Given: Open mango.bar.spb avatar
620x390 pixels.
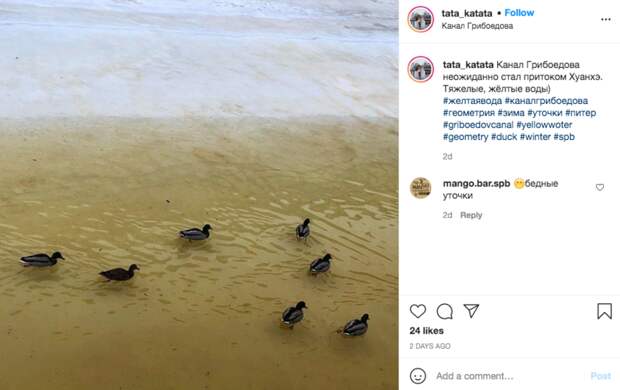Looking at the screenshot, I should pos(420,188).
